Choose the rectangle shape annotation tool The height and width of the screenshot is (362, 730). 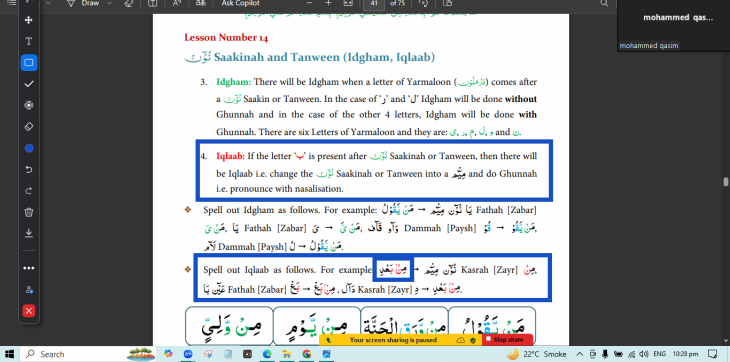point(29,63)
